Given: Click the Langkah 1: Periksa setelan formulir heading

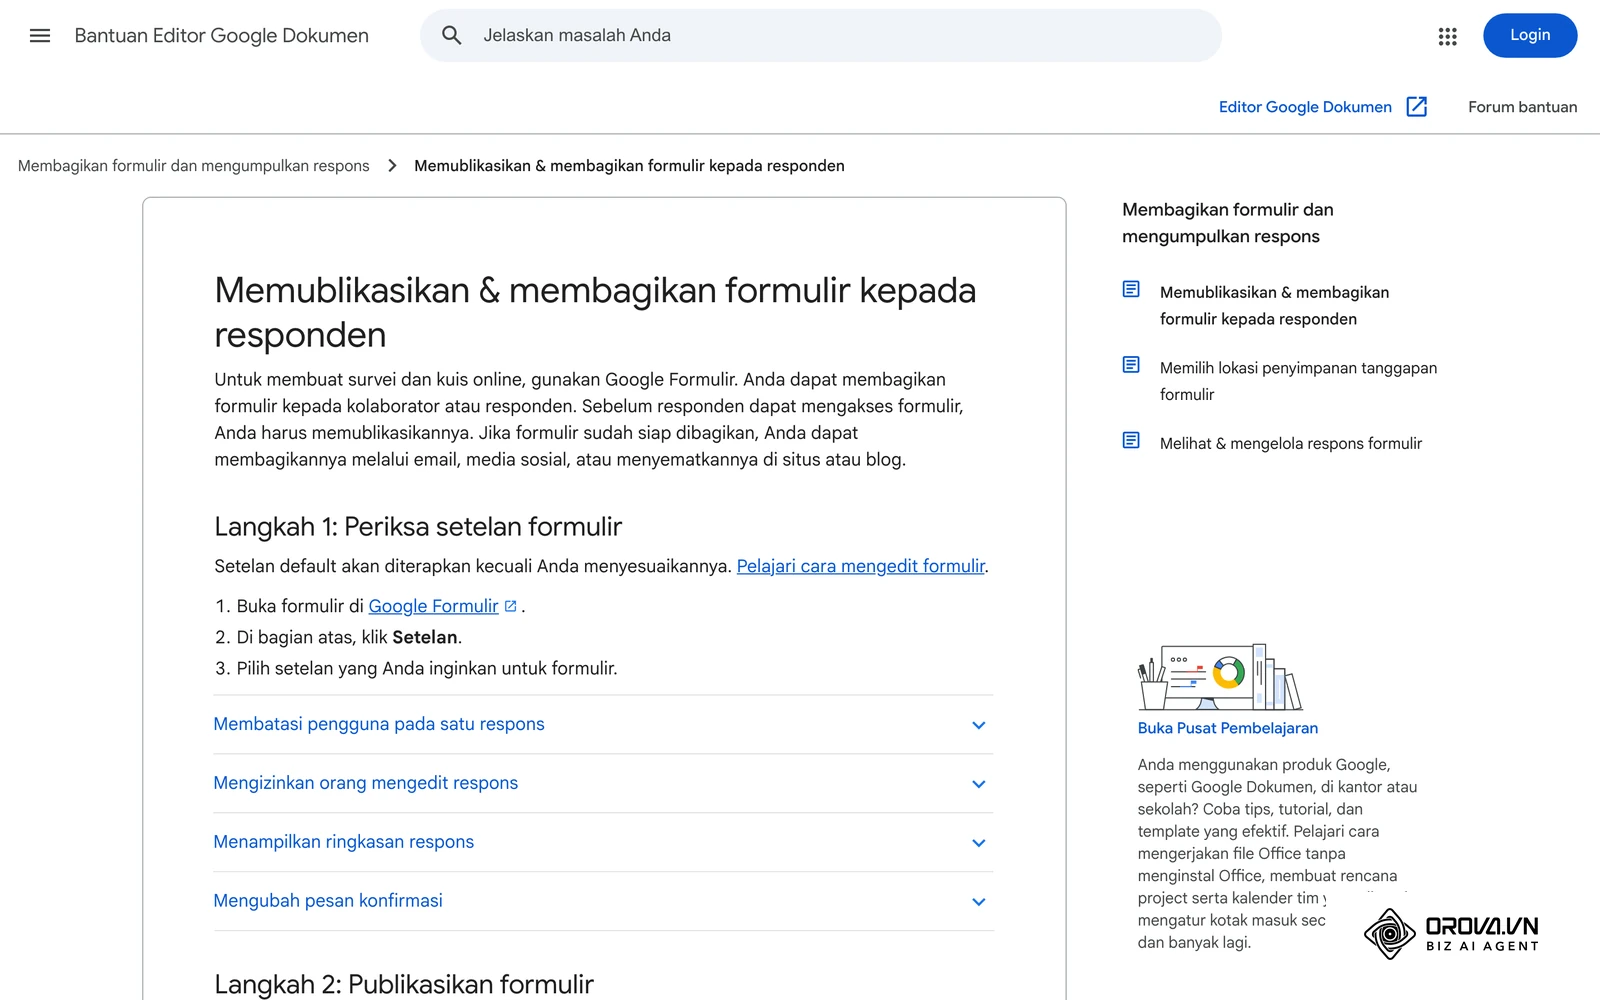Looking at the screenshot, I should coord(418,527).
